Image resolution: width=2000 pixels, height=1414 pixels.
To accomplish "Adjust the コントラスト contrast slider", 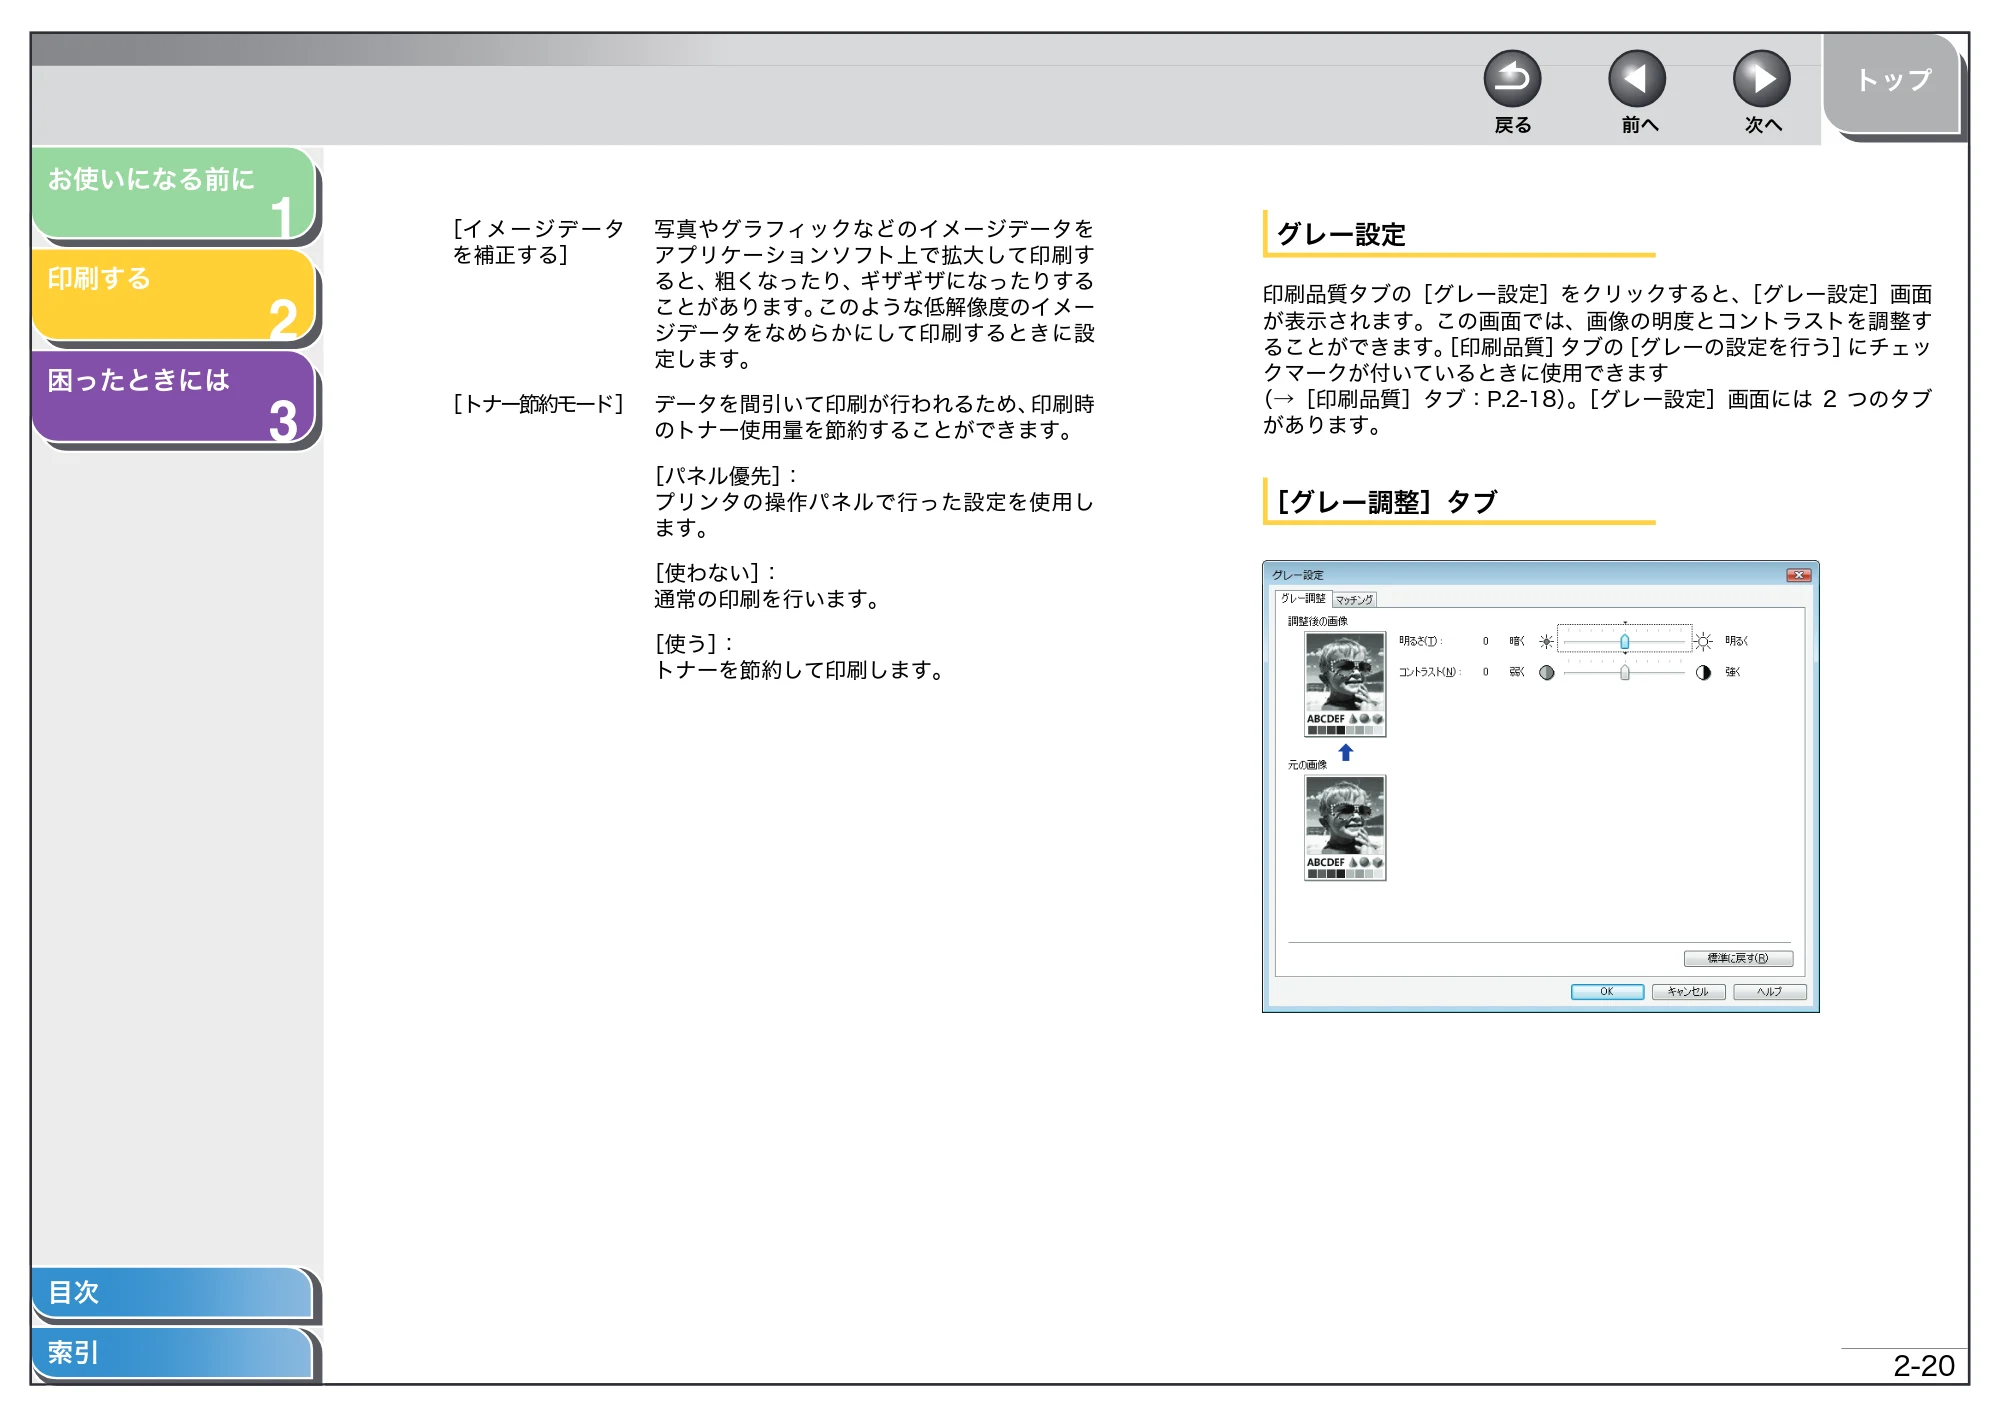I will [x=1624, y=673].
